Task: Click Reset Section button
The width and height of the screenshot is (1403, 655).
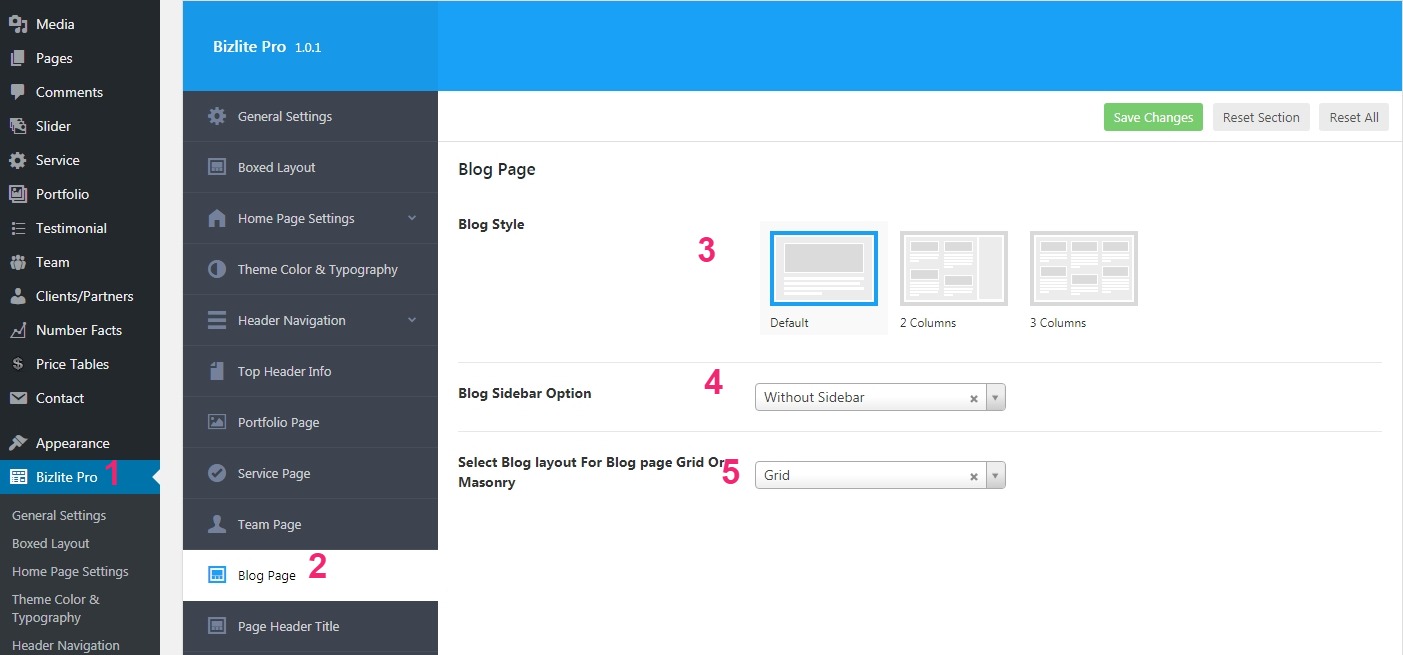Action: point(1261,117)
